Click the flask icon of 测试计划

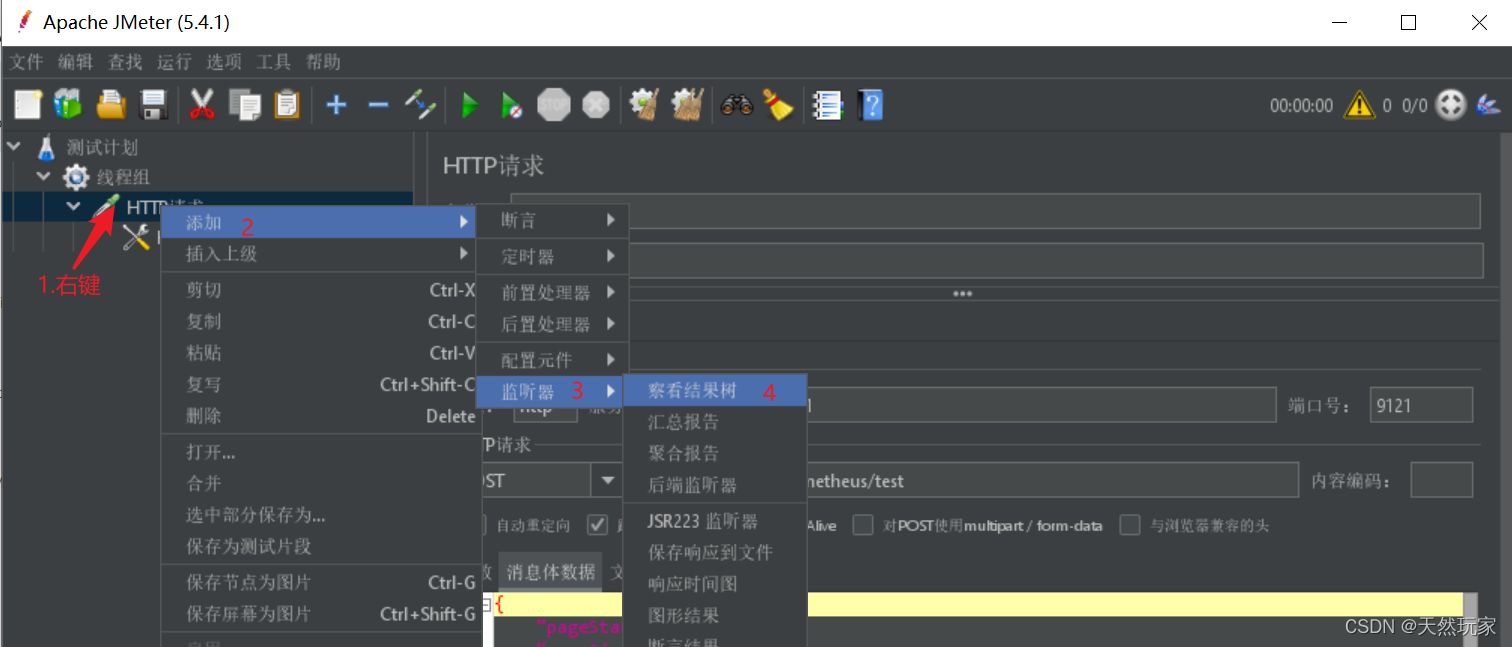pos(47,147)
